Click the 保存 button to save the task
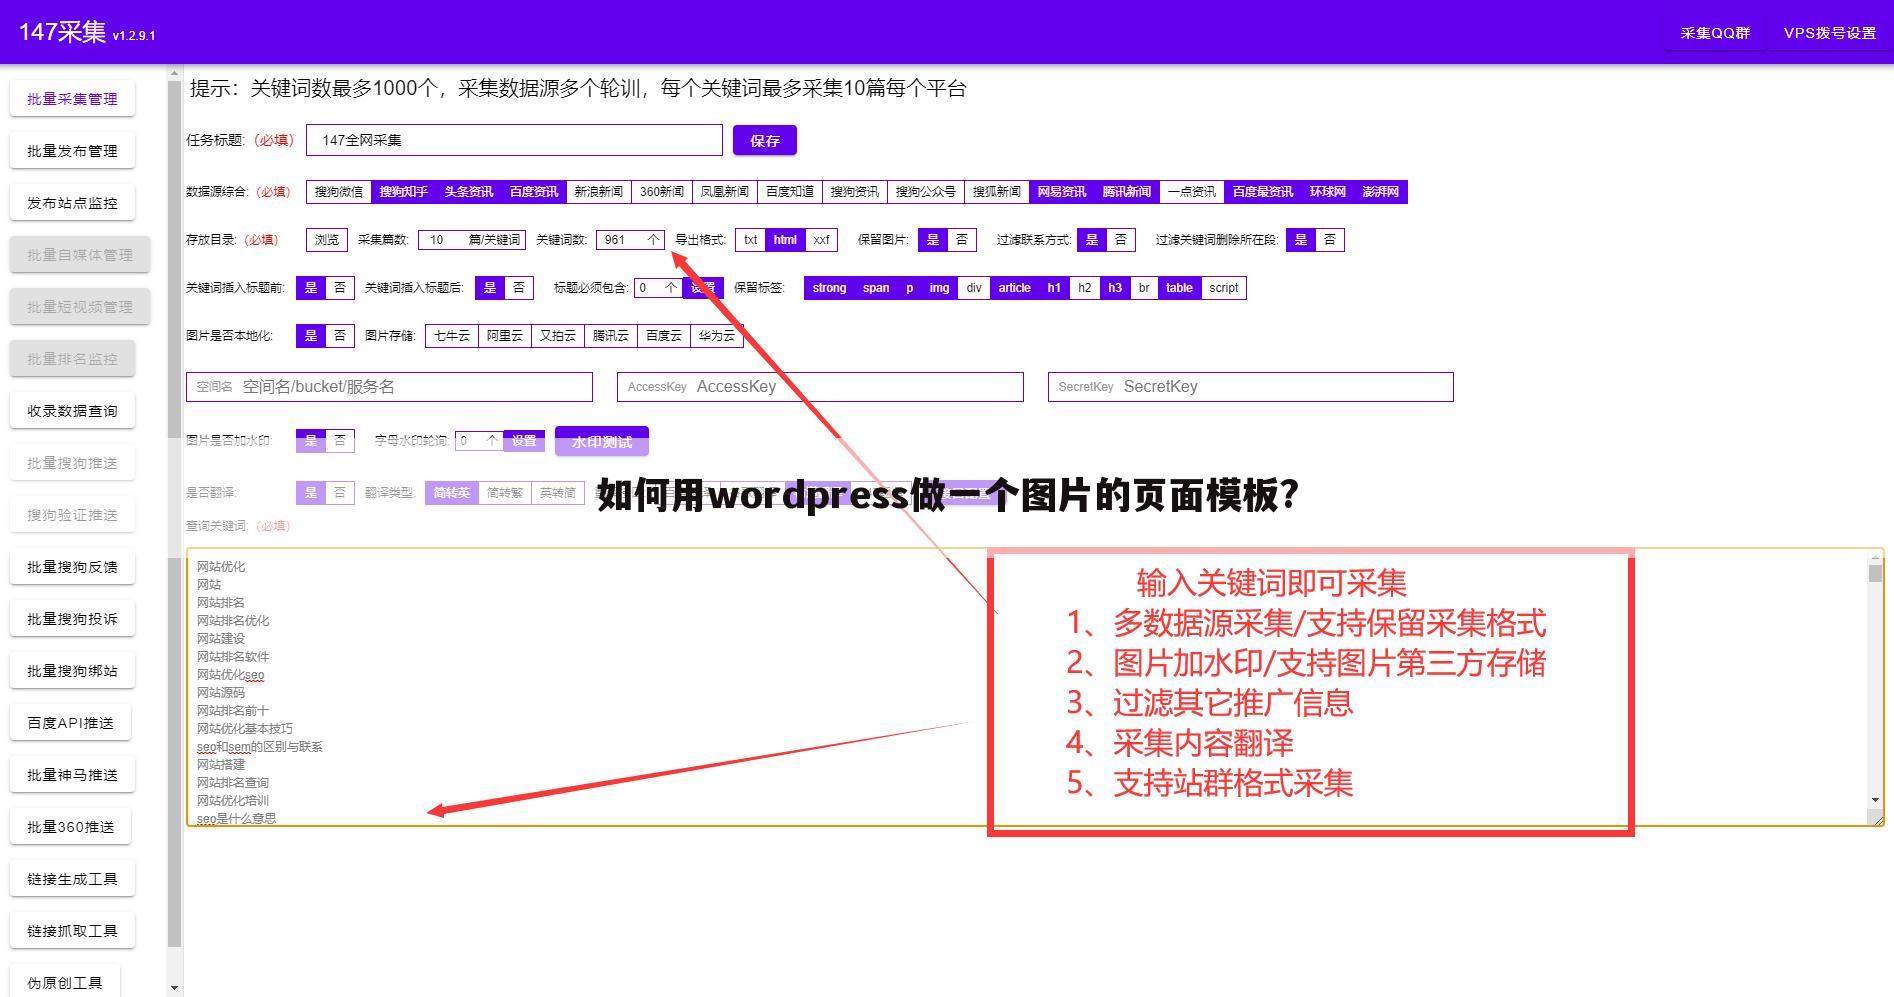The height and width of the screenshot is (997, 1894). [x=764, y=140]
